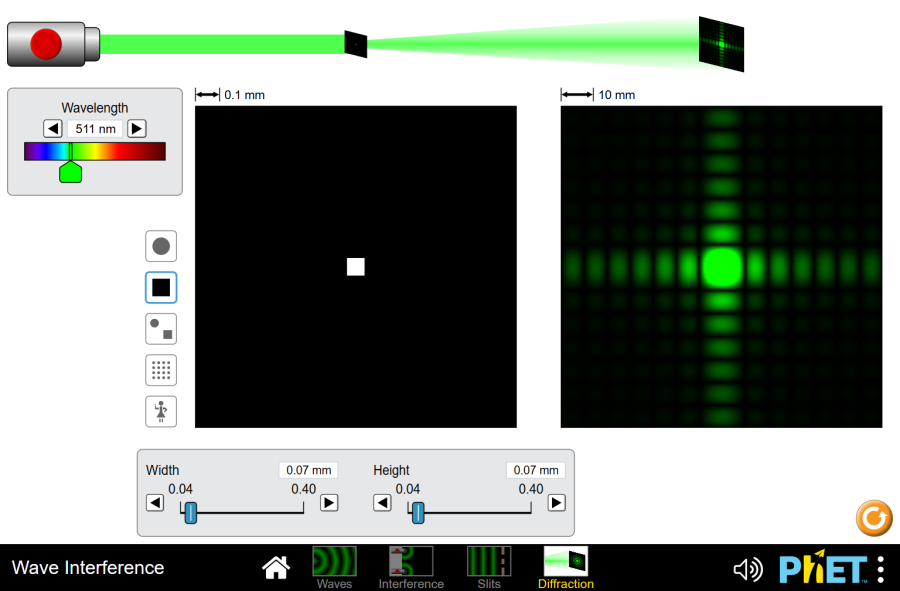Click the small diffraction screen at top
The height and width of the screenshot is (591, 900).
[x=721, y=44]
